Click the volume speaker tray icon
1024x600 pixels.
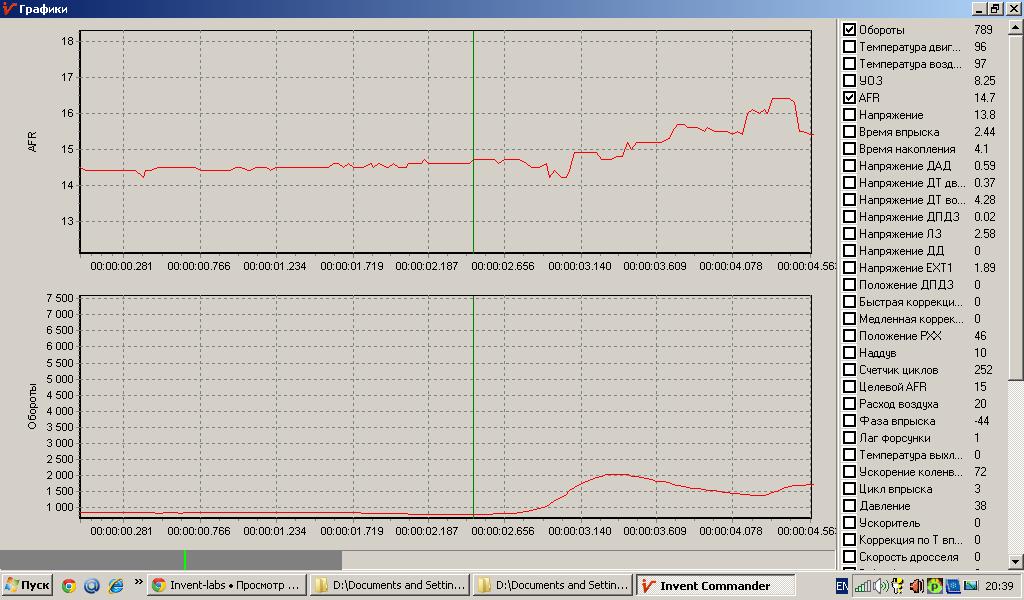pyautogui.click(x=880, y=586)
